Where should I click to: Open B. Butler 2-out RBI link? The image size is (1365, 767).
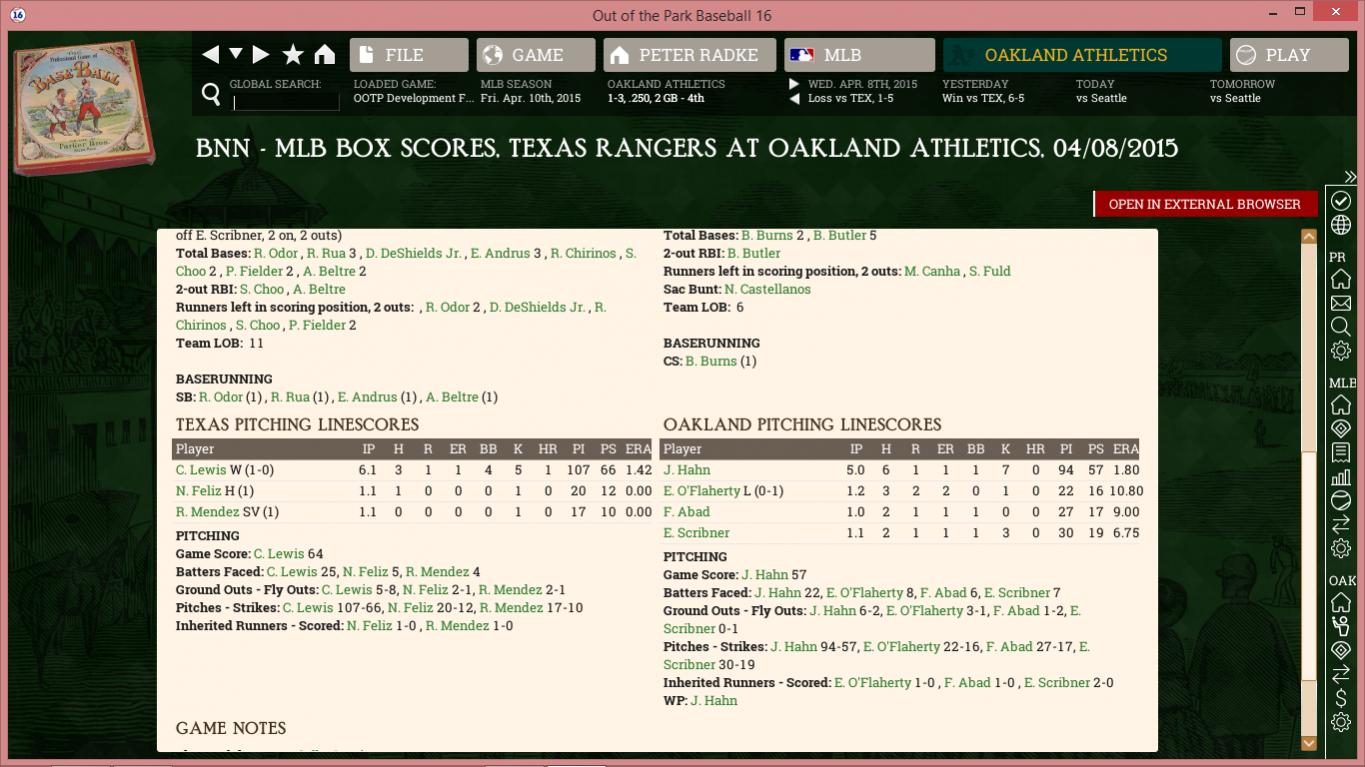754,253
